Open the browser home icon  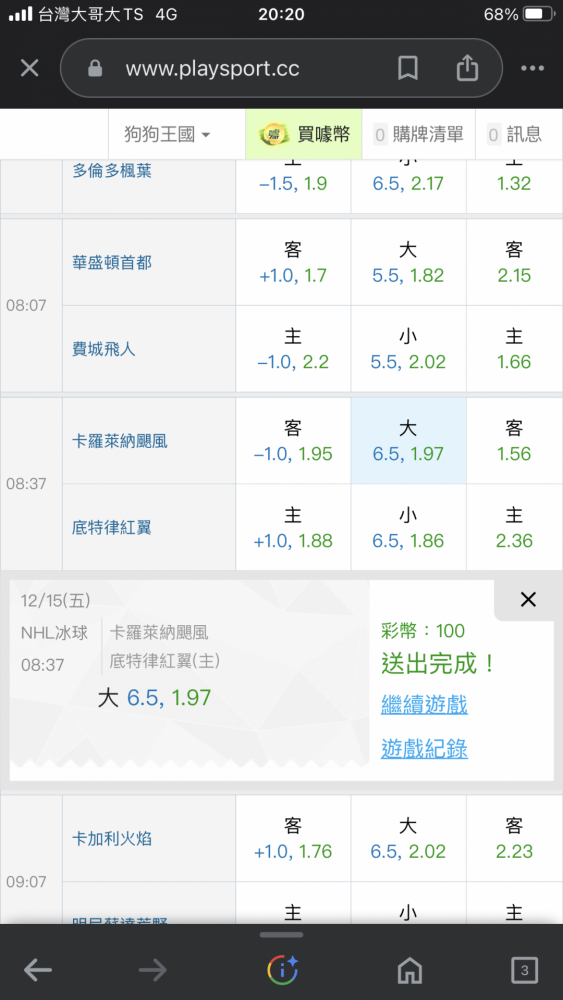409,971
